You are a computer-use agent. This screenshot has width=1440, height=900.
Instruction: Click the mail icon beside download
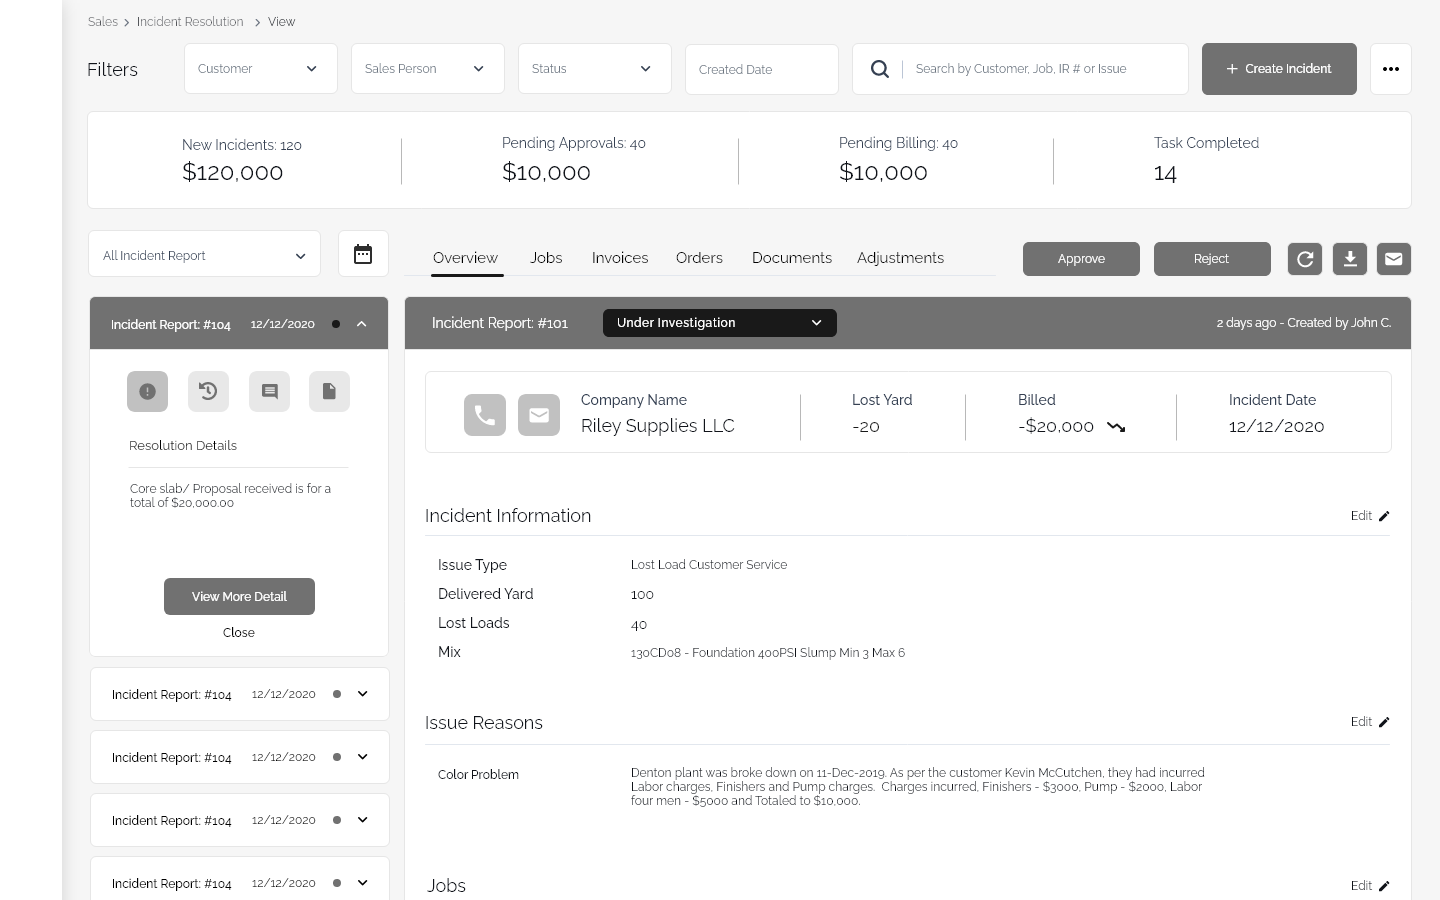pos(1394,259)
